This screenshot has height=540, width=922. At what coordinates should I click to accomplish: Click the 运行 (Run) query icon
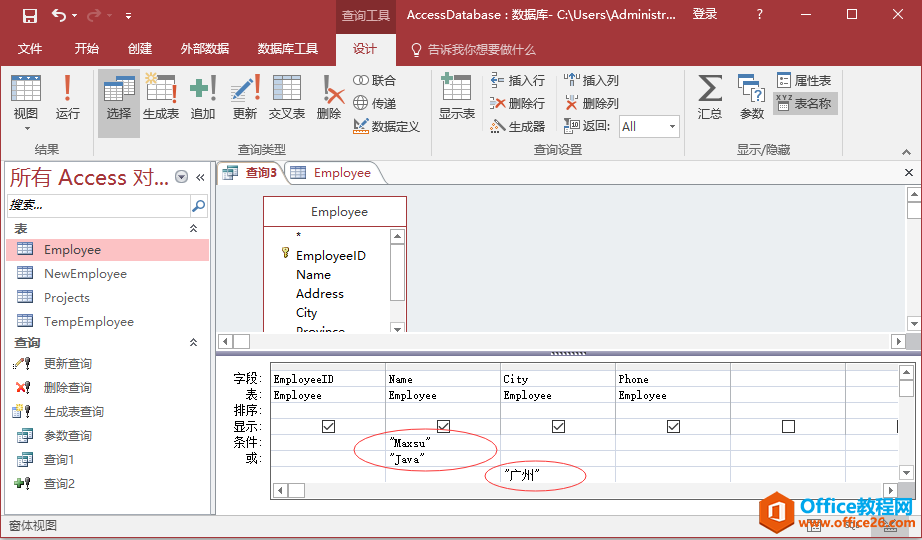tap(67, 97)
